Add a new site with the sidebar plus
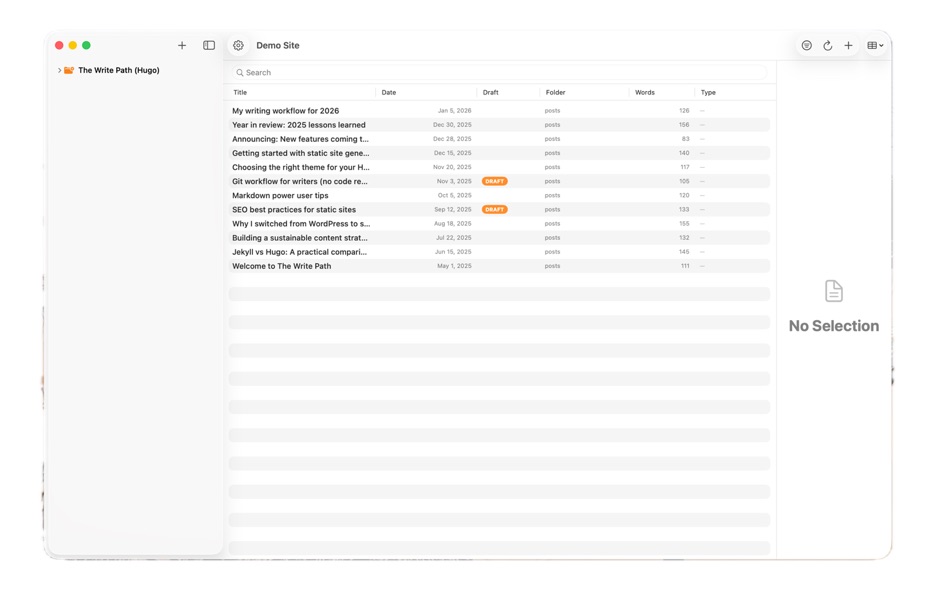Viewport: 950px width, 594px height. (182, 45)
